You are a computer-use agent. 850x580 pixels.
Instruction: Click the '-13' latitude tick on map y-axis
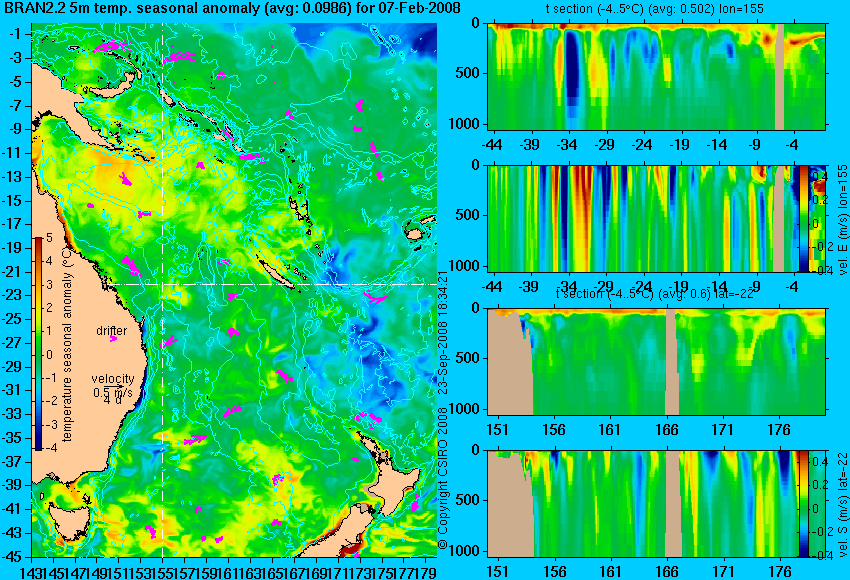[12, 177]
